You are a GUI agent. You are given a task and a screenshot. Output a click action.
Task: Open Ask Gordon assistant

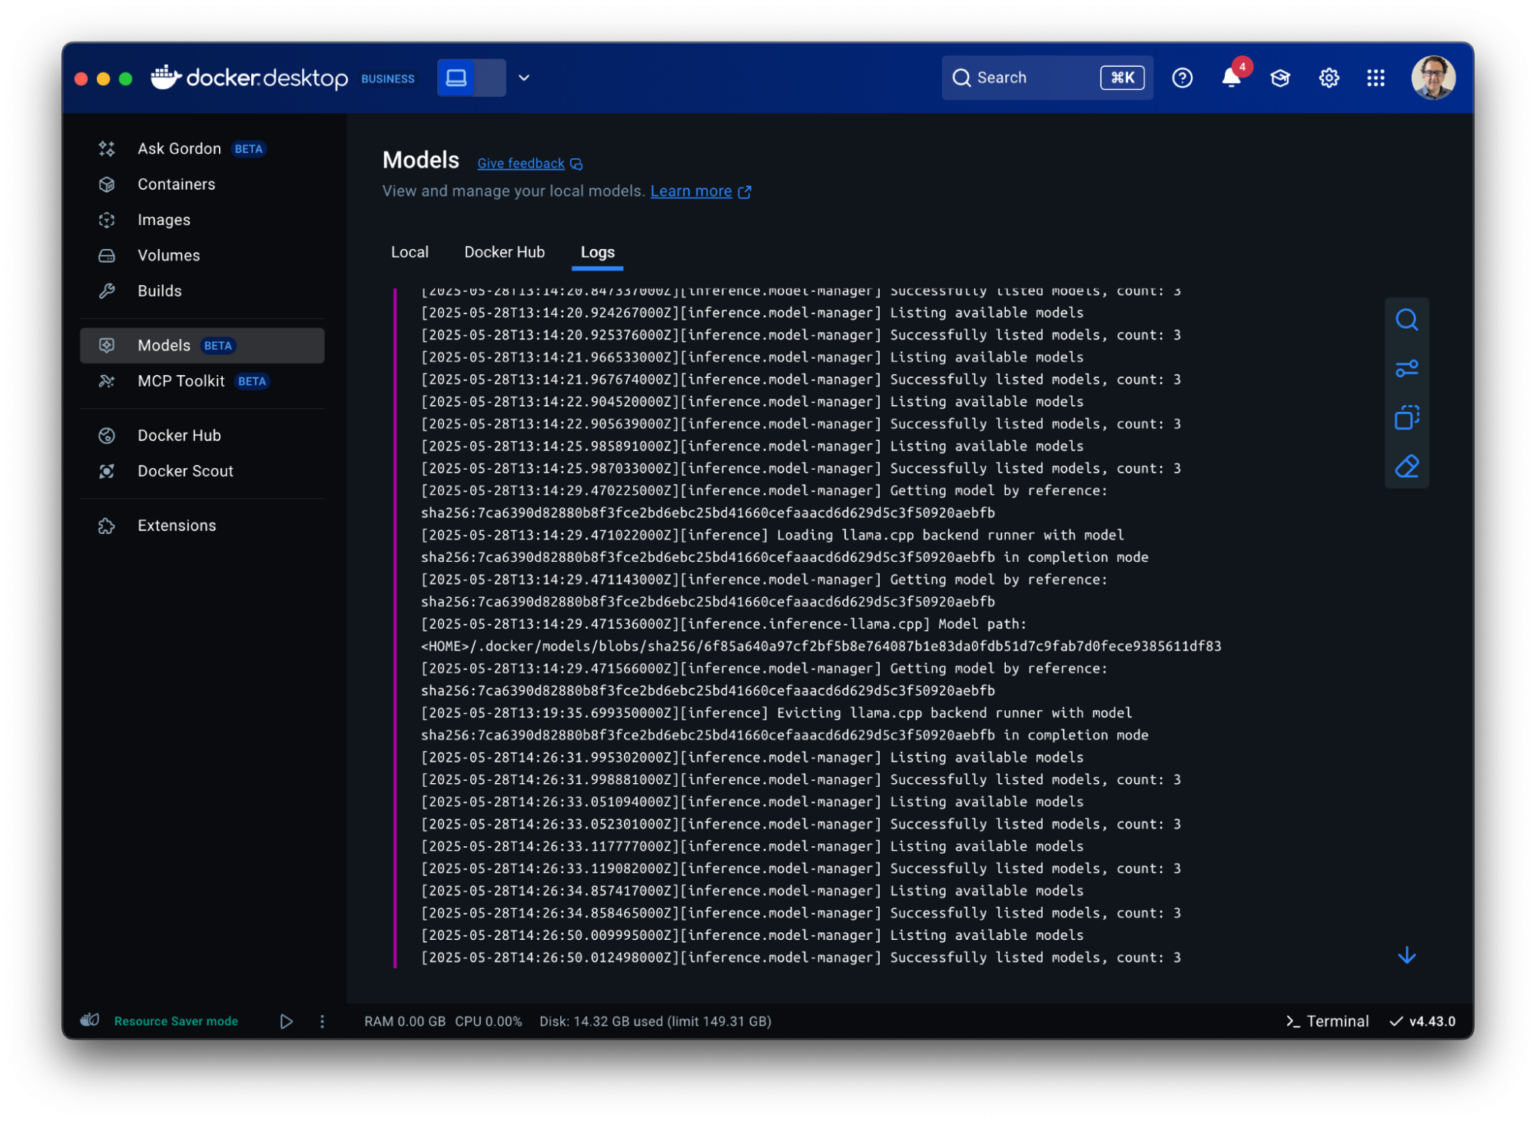coord(179,148)
